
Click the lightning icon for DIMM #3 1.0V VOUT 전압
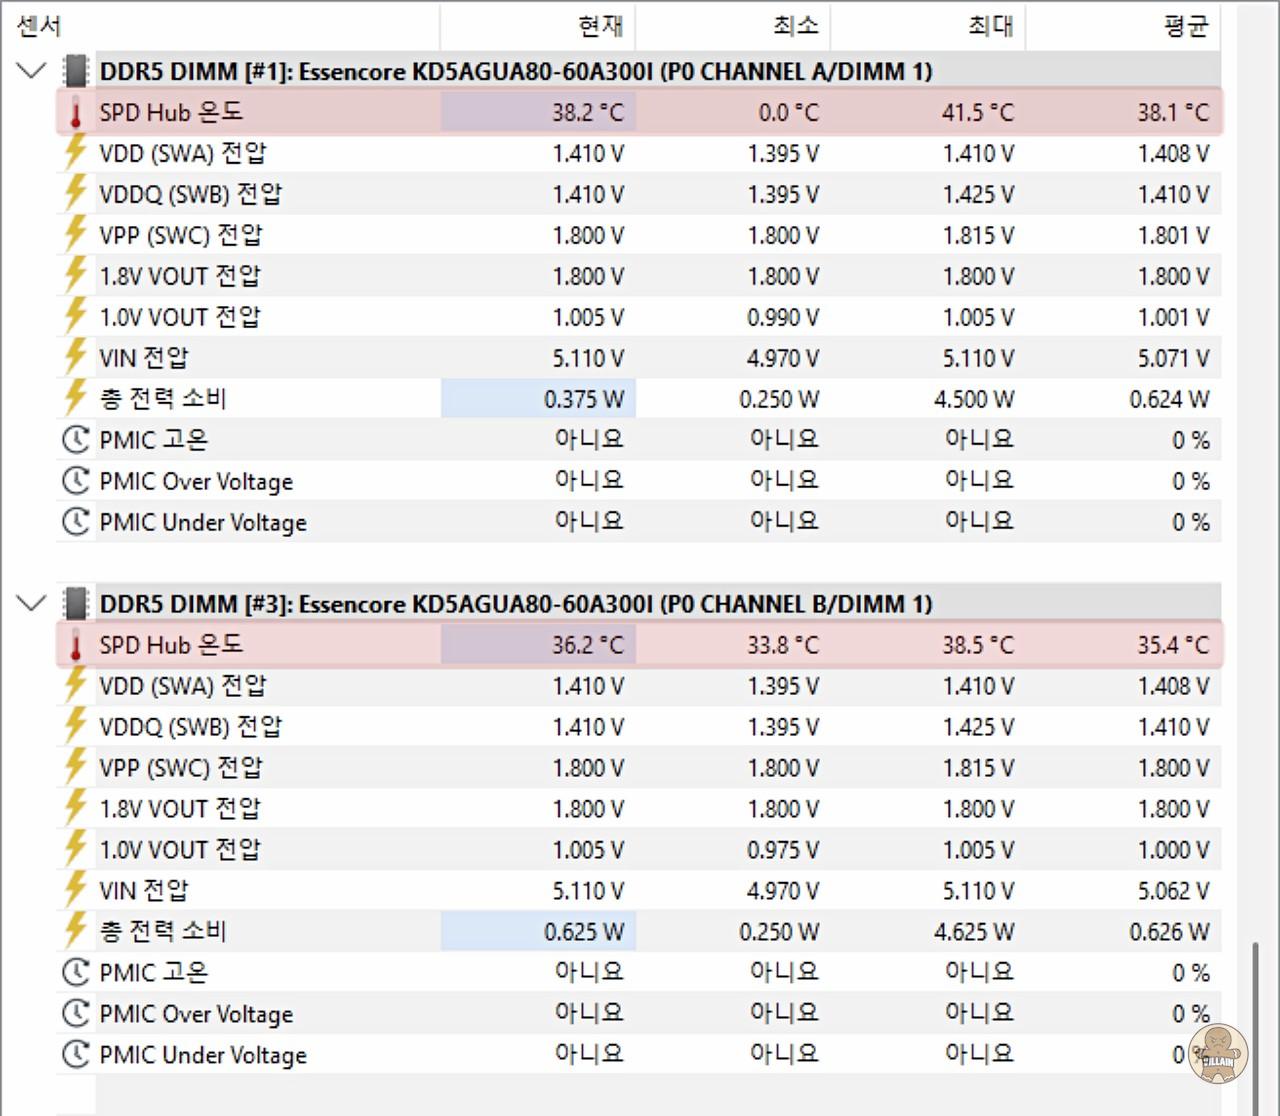[75, 850]
